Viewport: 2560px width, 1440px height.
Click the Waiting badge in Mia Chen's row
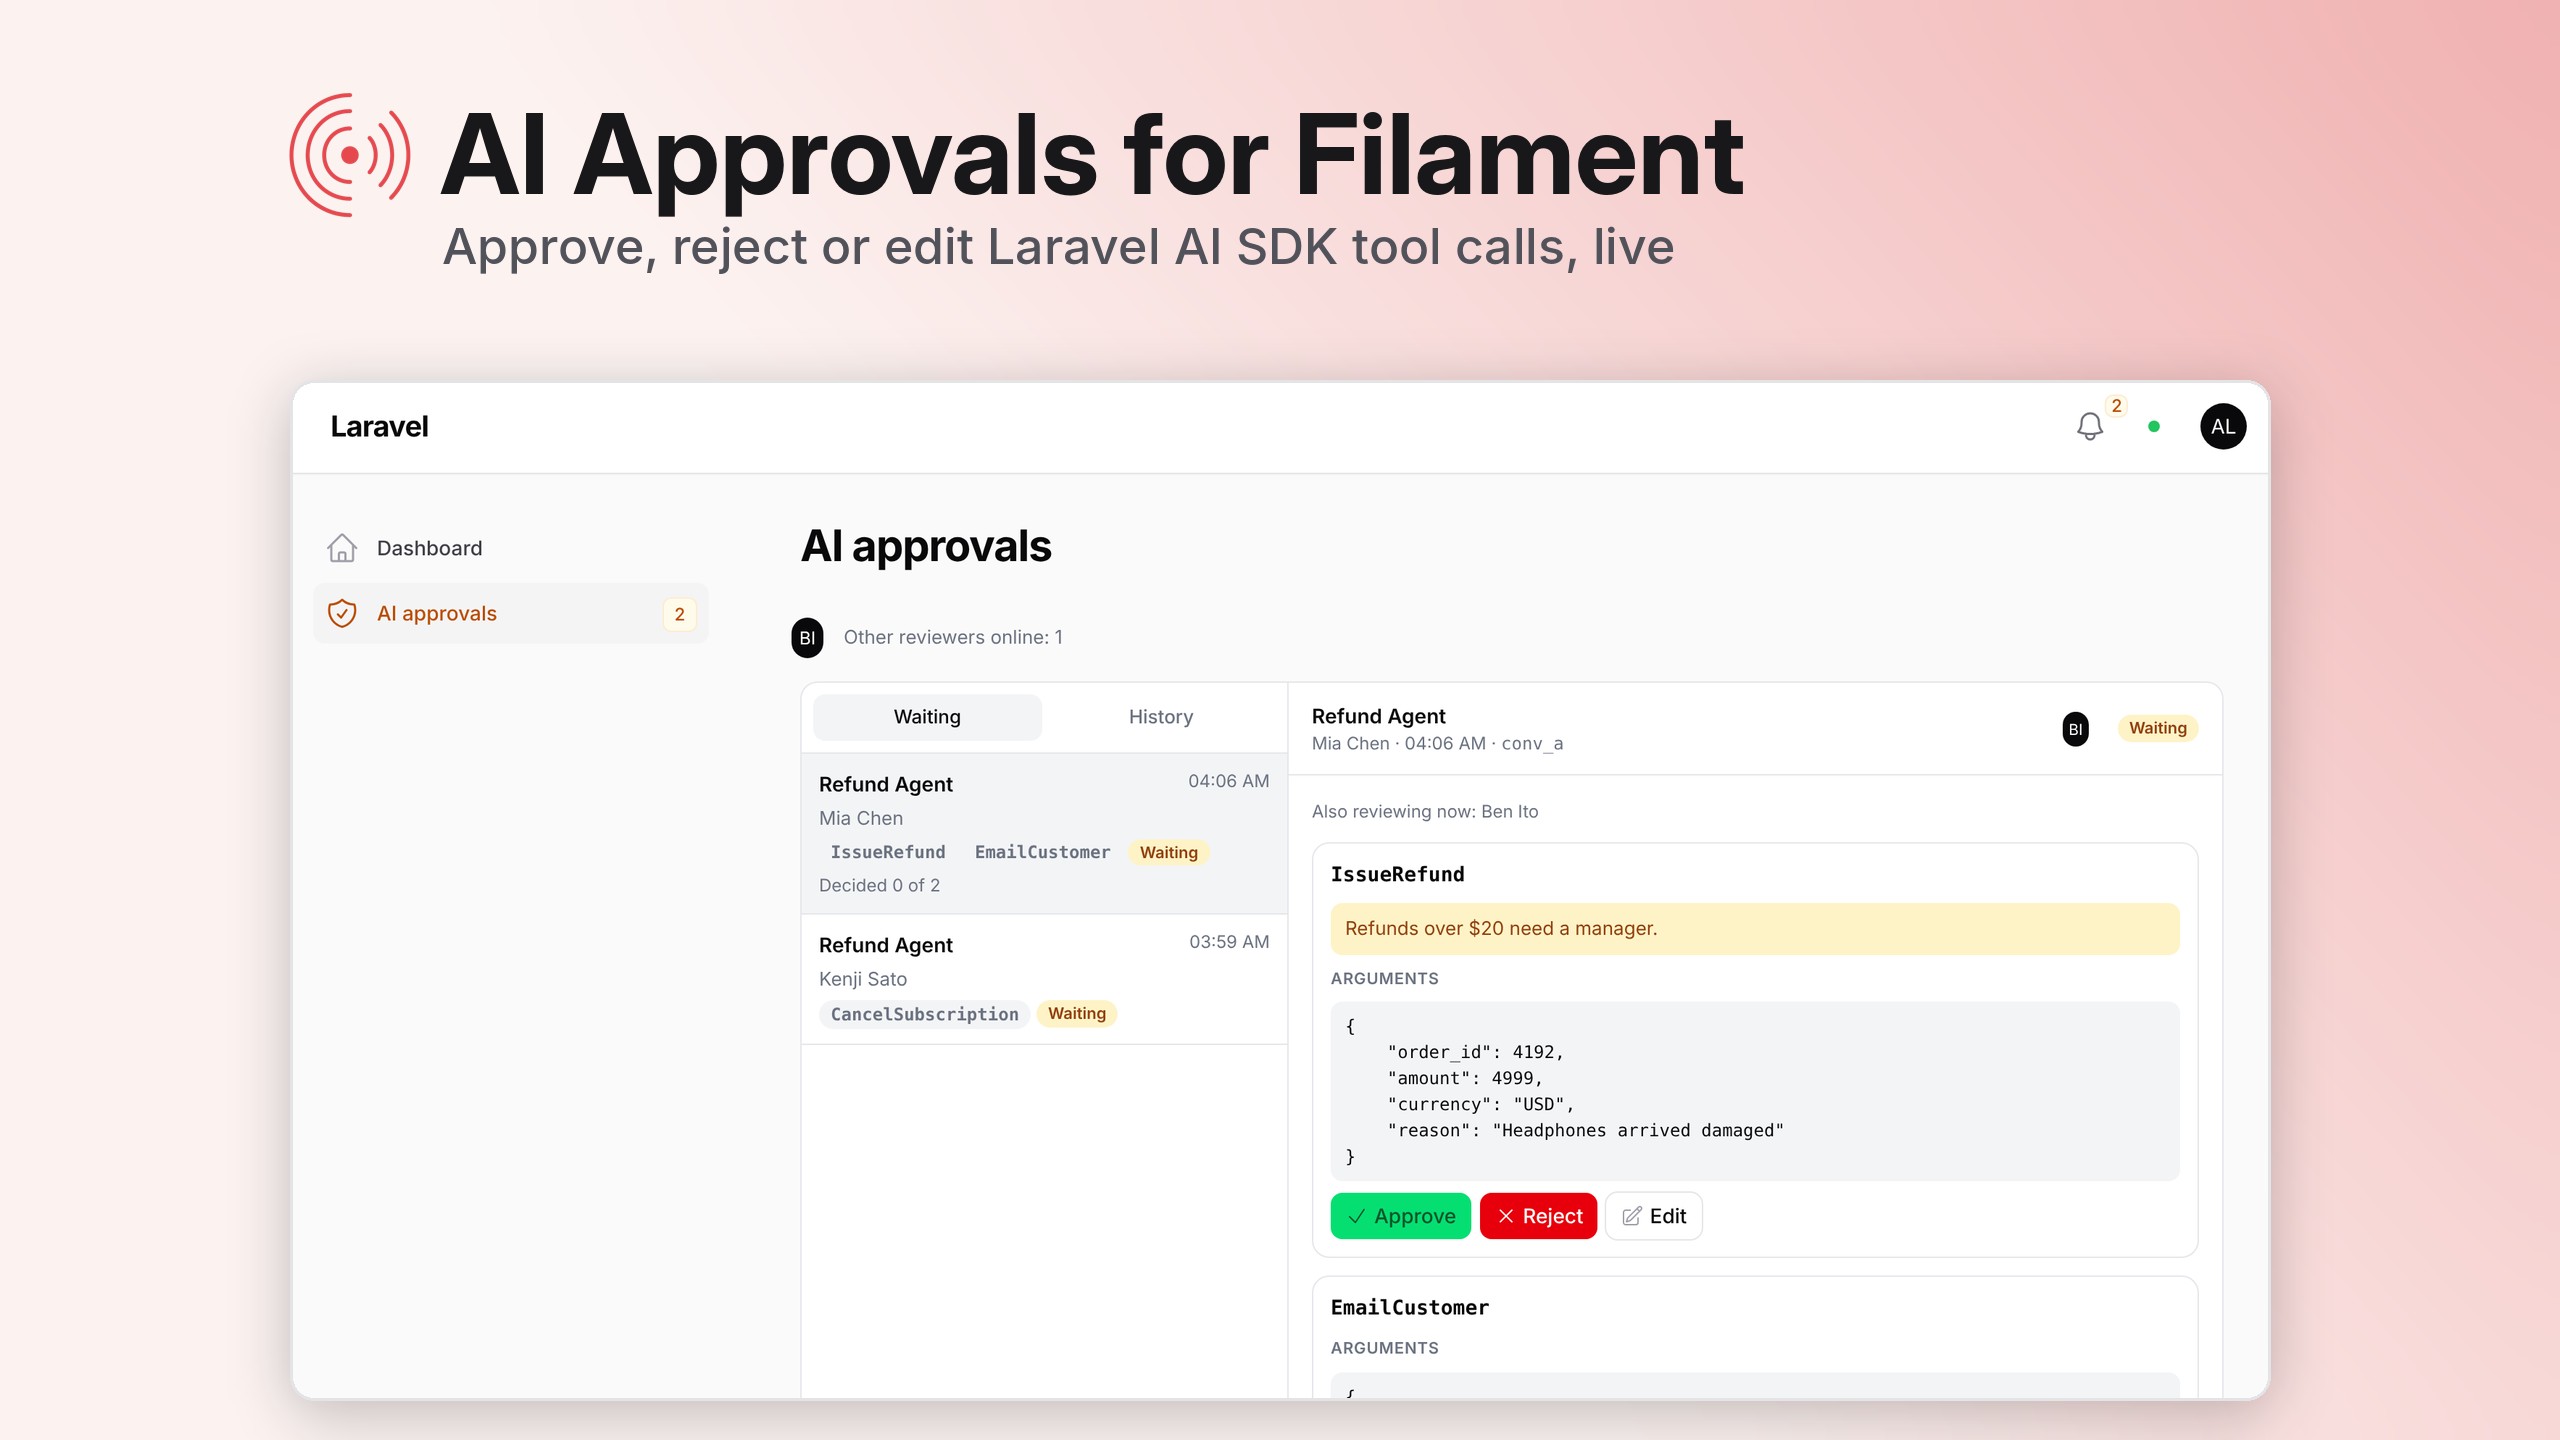(x=1168, y=852)
